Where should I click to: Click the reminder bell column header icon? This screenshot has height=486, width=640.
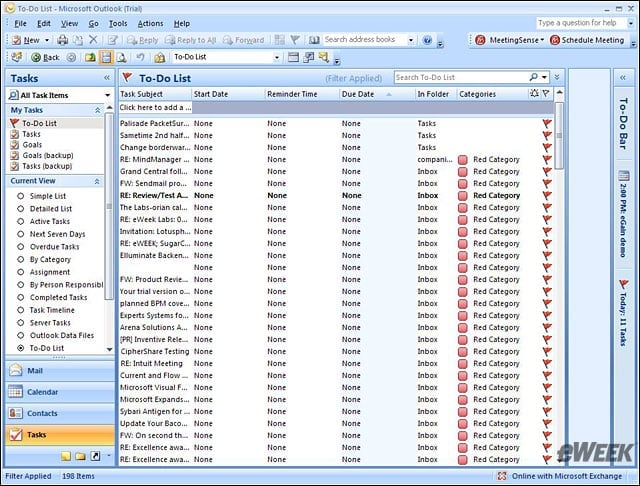click(534, 93)
